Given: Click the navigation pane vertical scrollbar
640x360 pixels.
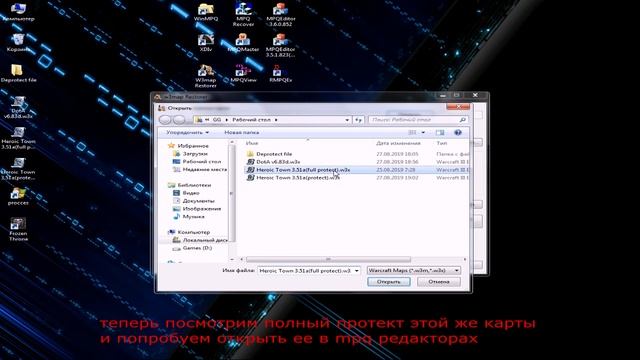Looking at the screenshot, I should 232,192.
